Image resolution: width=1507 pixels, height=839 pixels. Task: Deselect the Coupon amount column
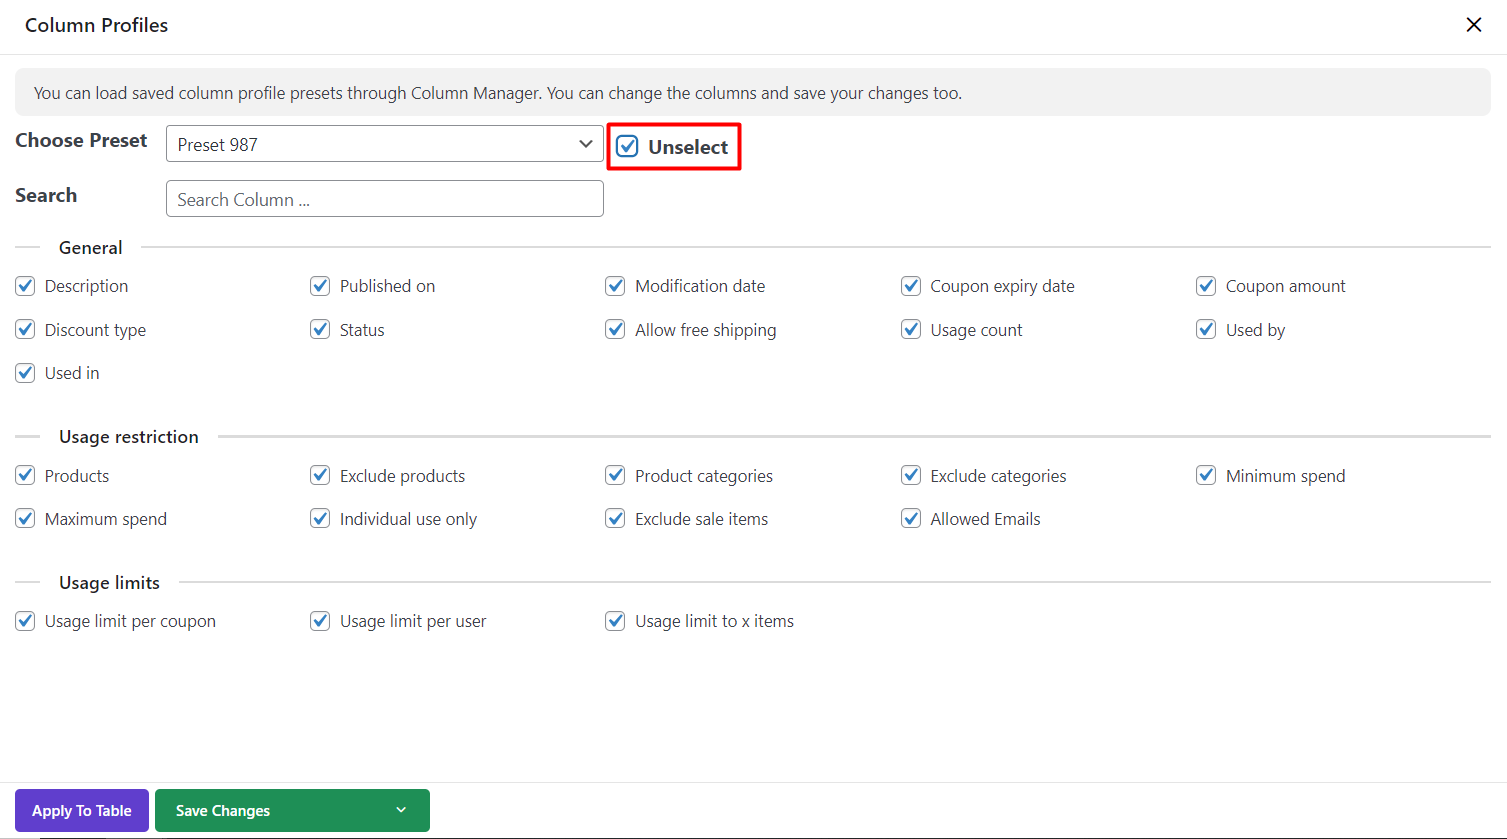(1206, 286)
